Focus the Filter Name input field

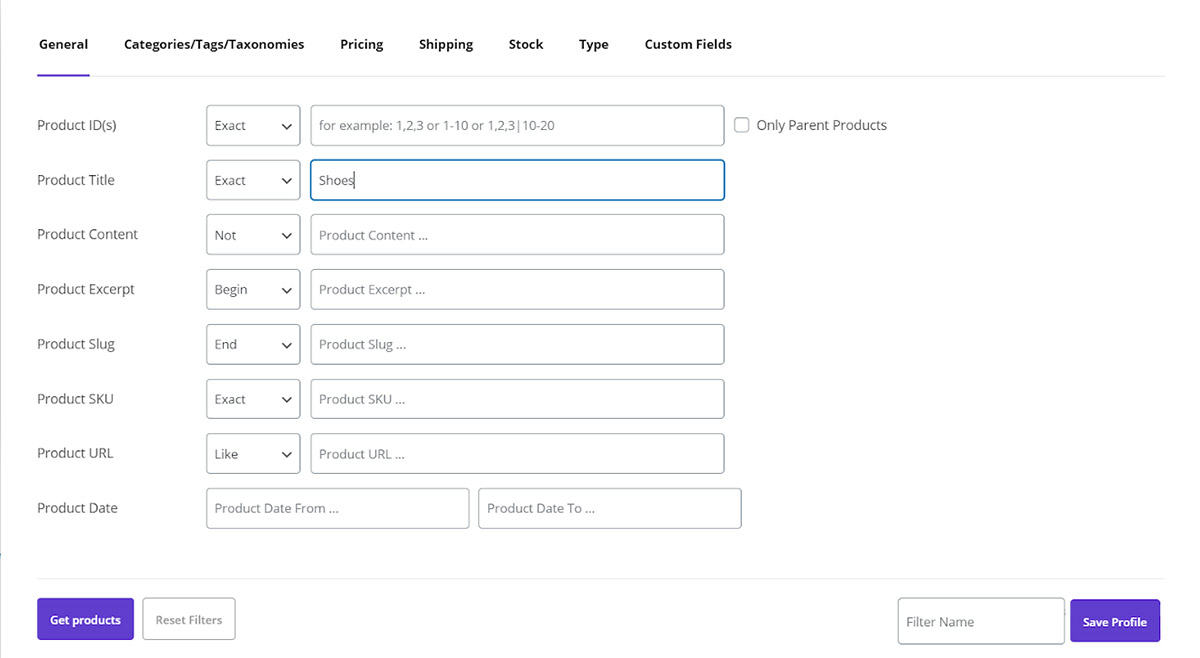tap(980, 622)
